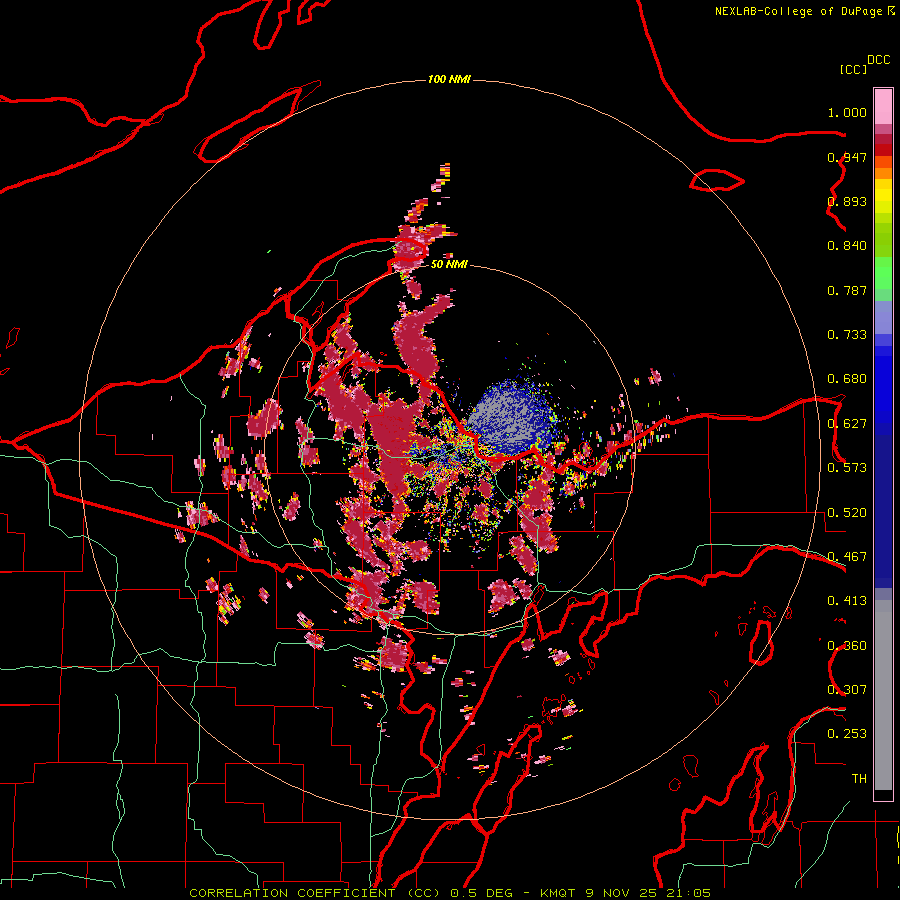Click the TH label on color scale
900x900 pixels.
(859, 779)
